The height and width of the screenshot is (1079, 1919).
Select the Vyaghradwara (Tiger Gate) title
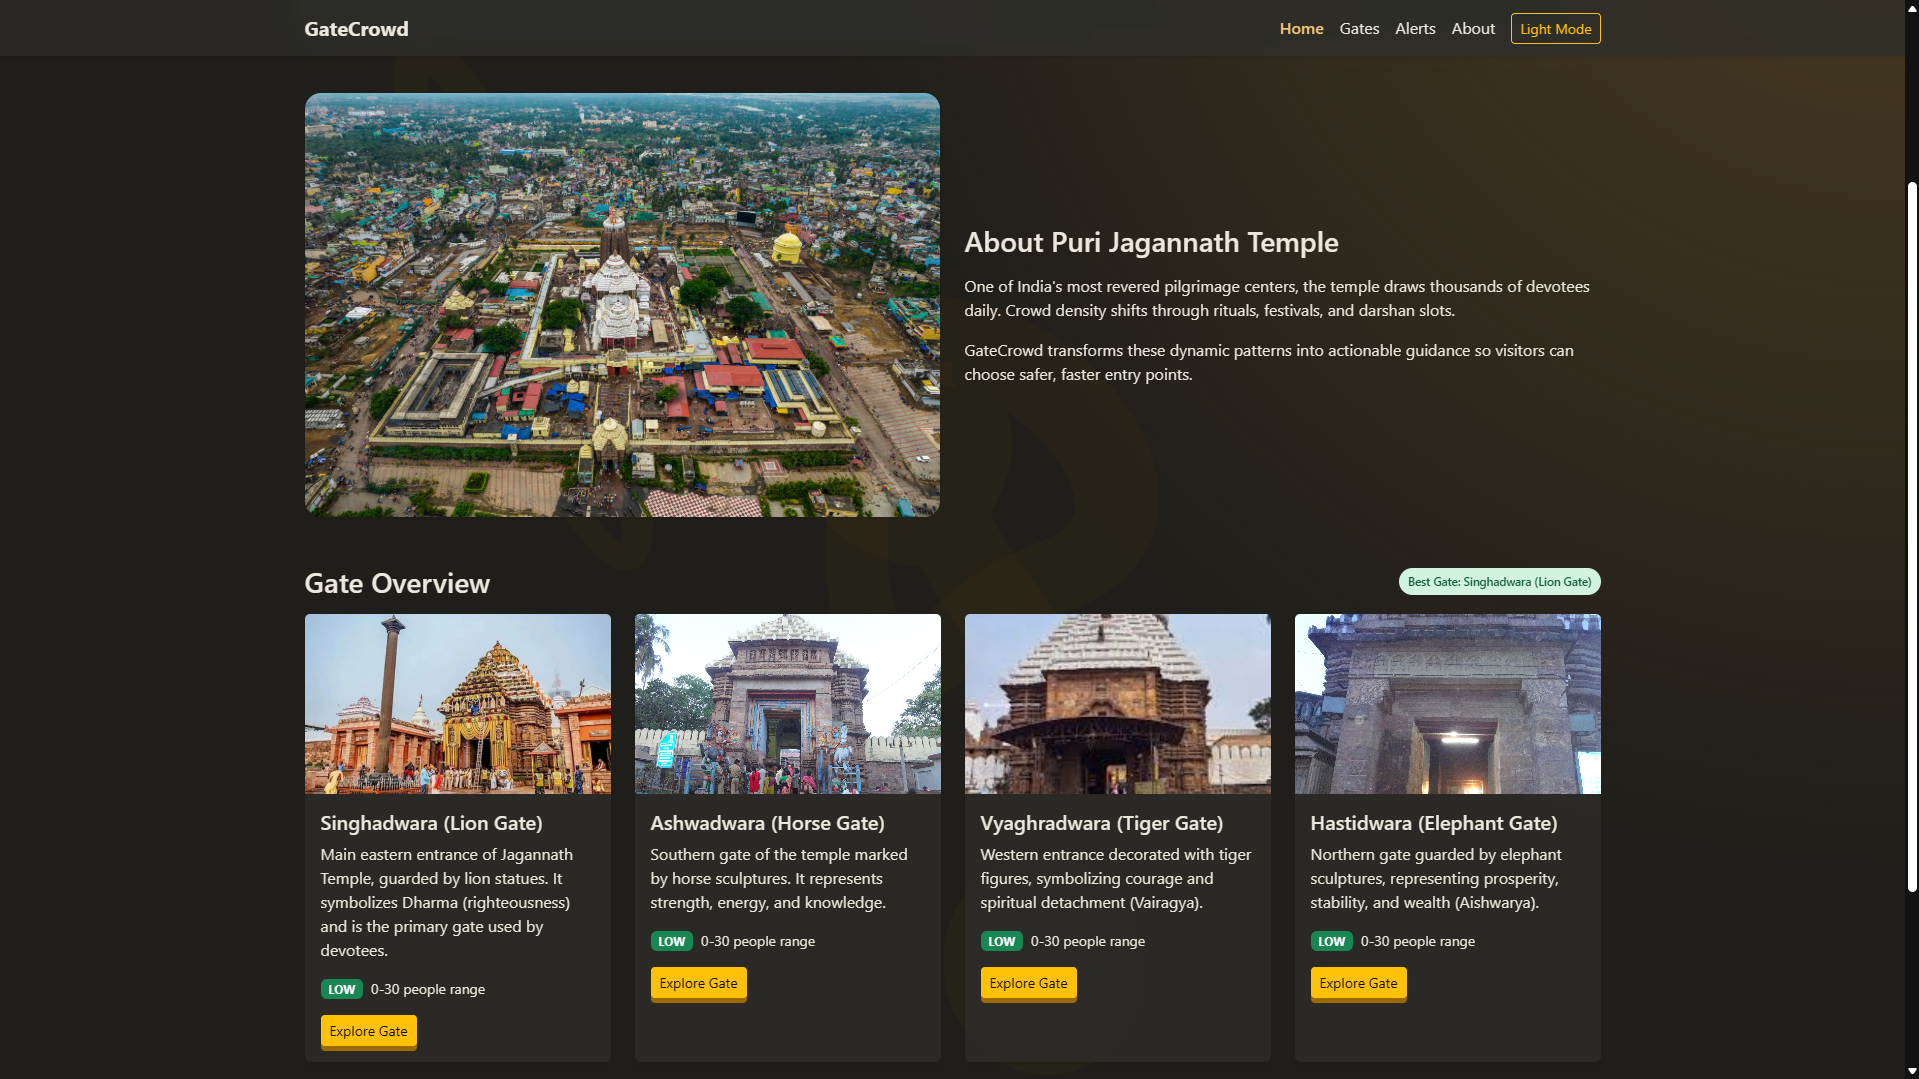tap(1101, 823)
